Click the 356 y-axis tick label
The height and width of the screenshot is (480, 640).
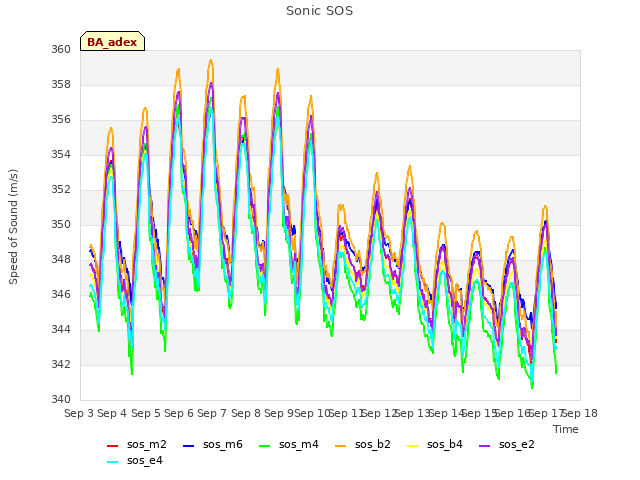pyautogui.click(x=61, y=120)
